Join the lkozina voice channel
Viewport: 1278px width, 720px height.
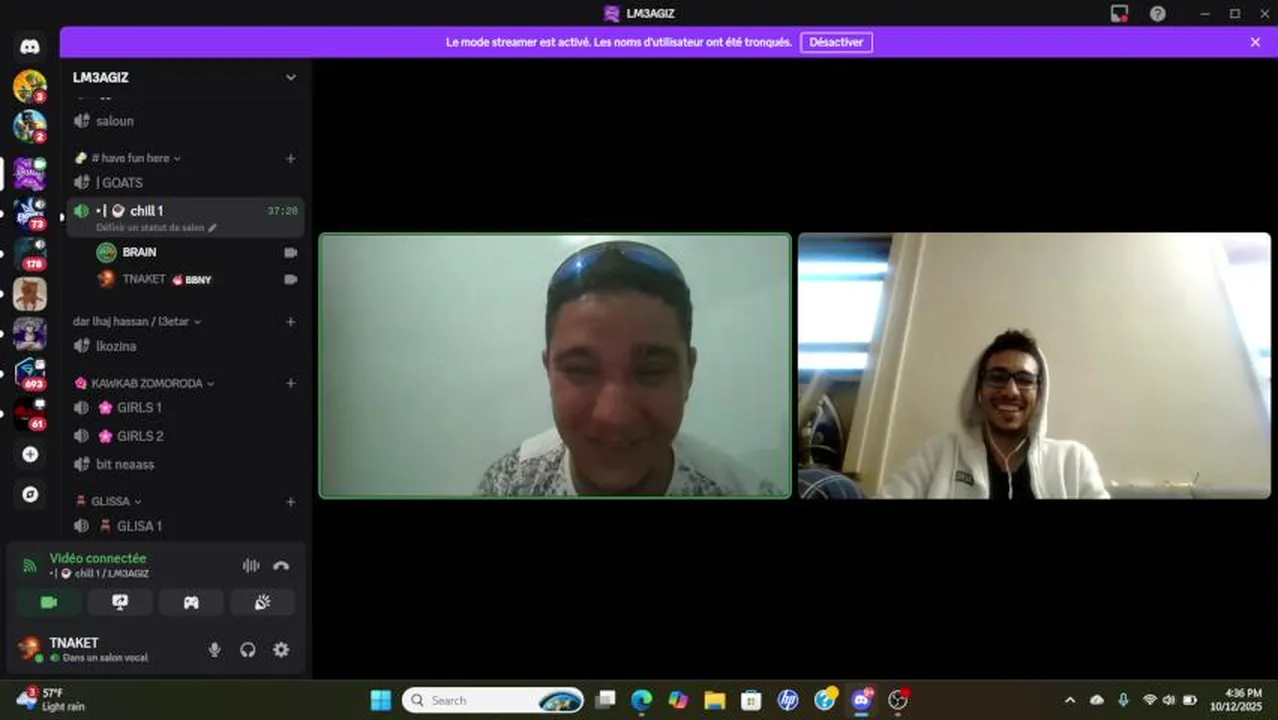185,346
